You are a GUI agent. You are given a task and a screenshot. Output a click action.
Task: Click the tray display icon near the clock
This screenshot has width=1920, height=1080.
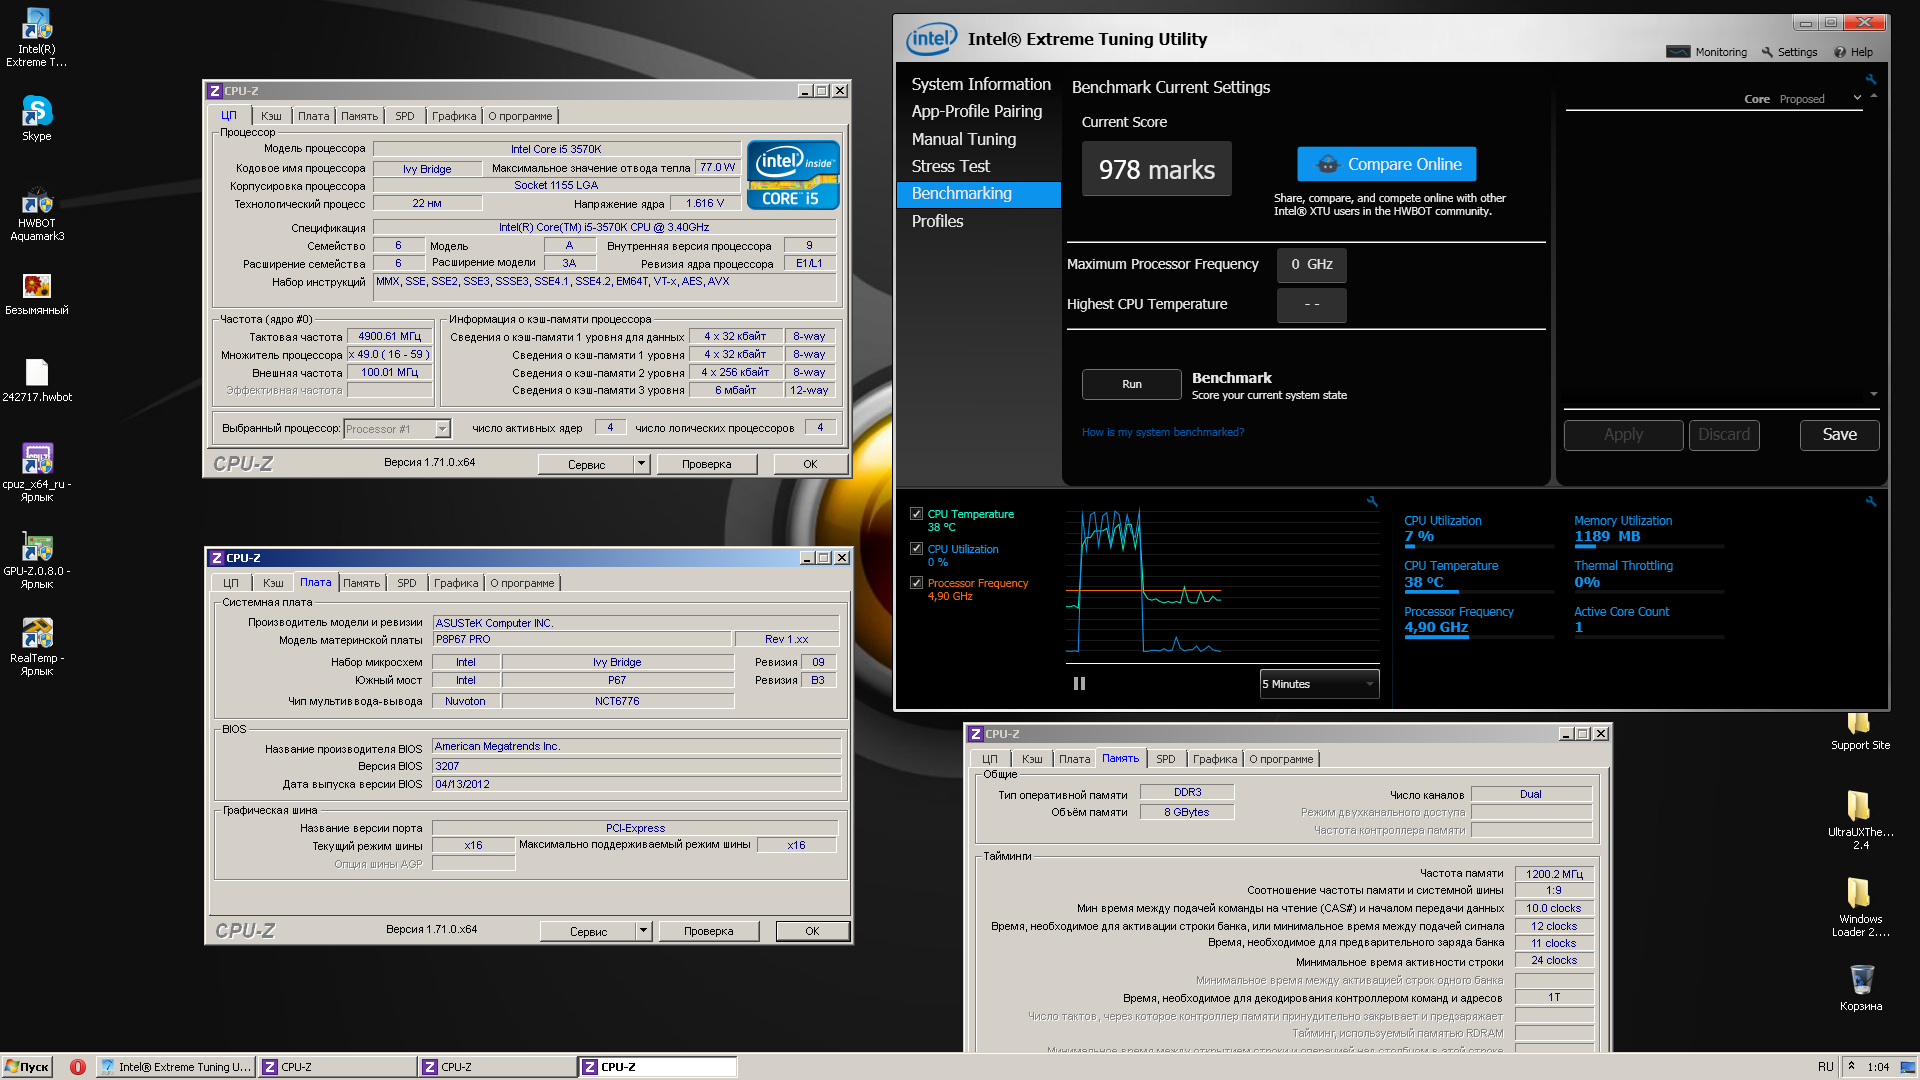pyautogui.click(x=1907, y=1067)
